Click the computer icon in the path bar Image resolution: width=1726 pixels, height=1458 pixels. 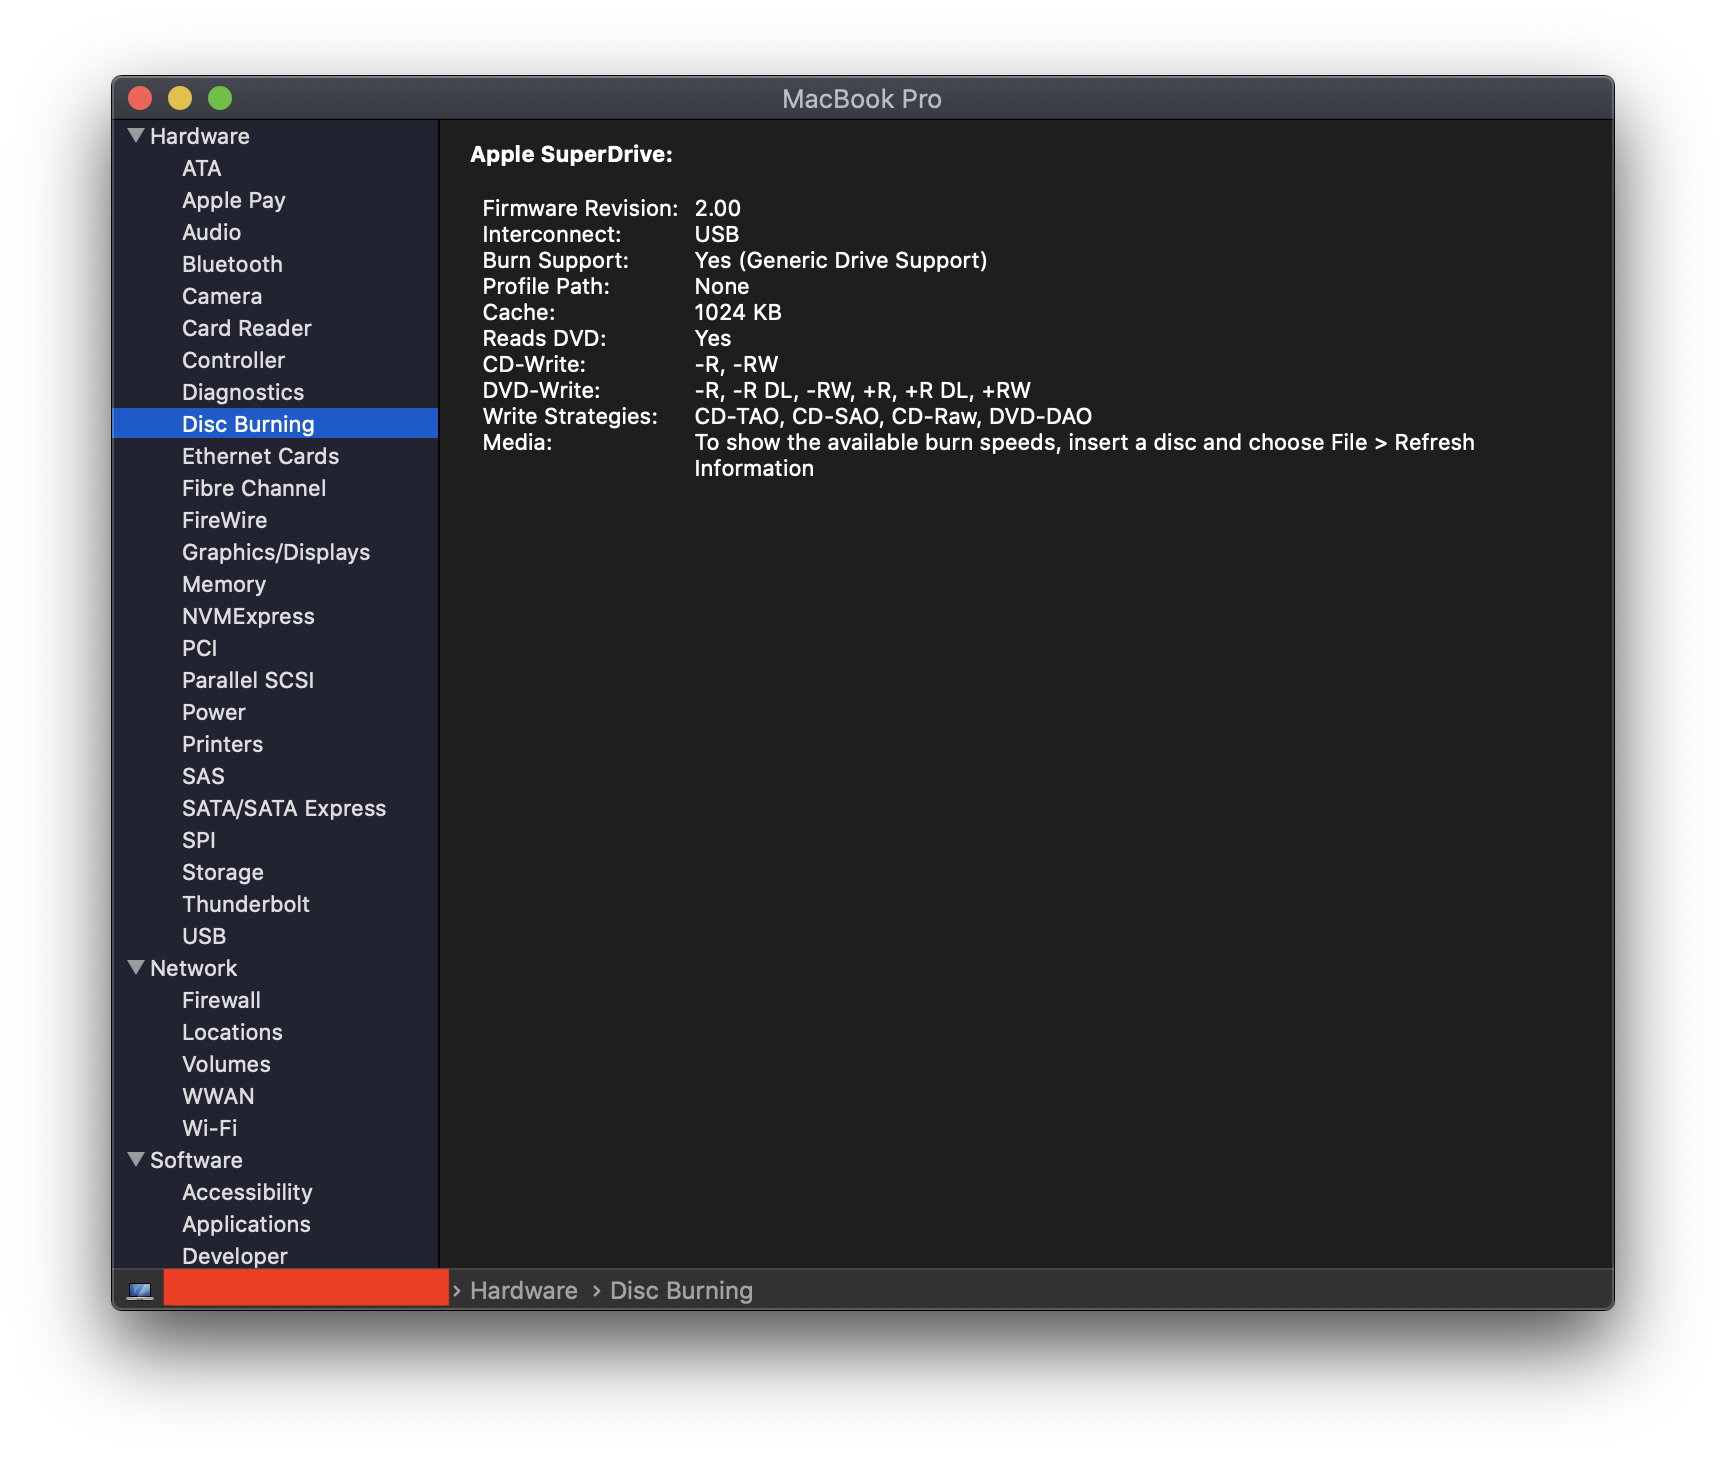(x=140, y=1290)
